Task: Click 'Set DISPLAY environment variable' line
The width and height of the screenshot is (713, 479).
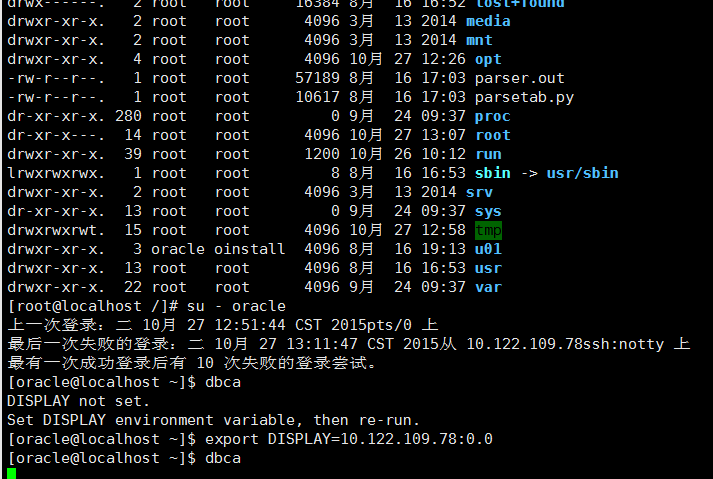Action: coord(213,420)
